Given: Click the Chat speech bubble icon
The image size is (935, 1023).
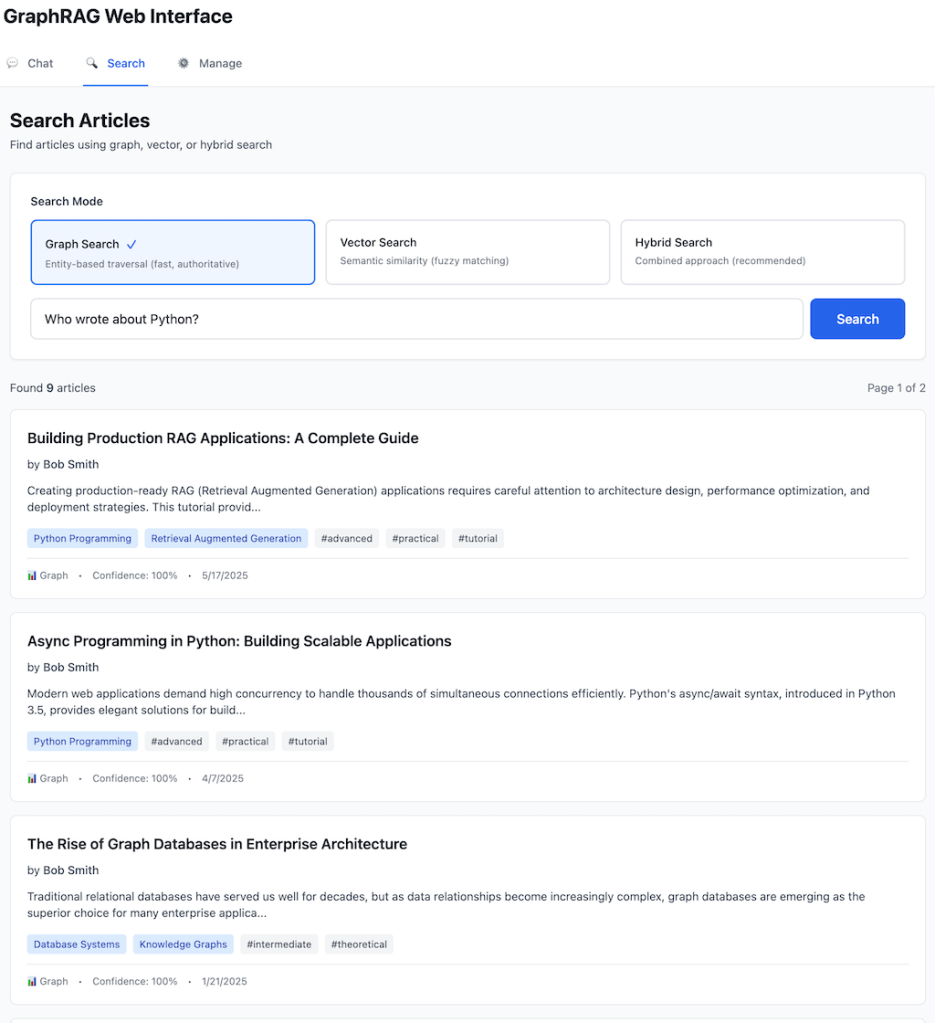Looking at the screenshot, I should pyautogui.click(x=12, y=63).
